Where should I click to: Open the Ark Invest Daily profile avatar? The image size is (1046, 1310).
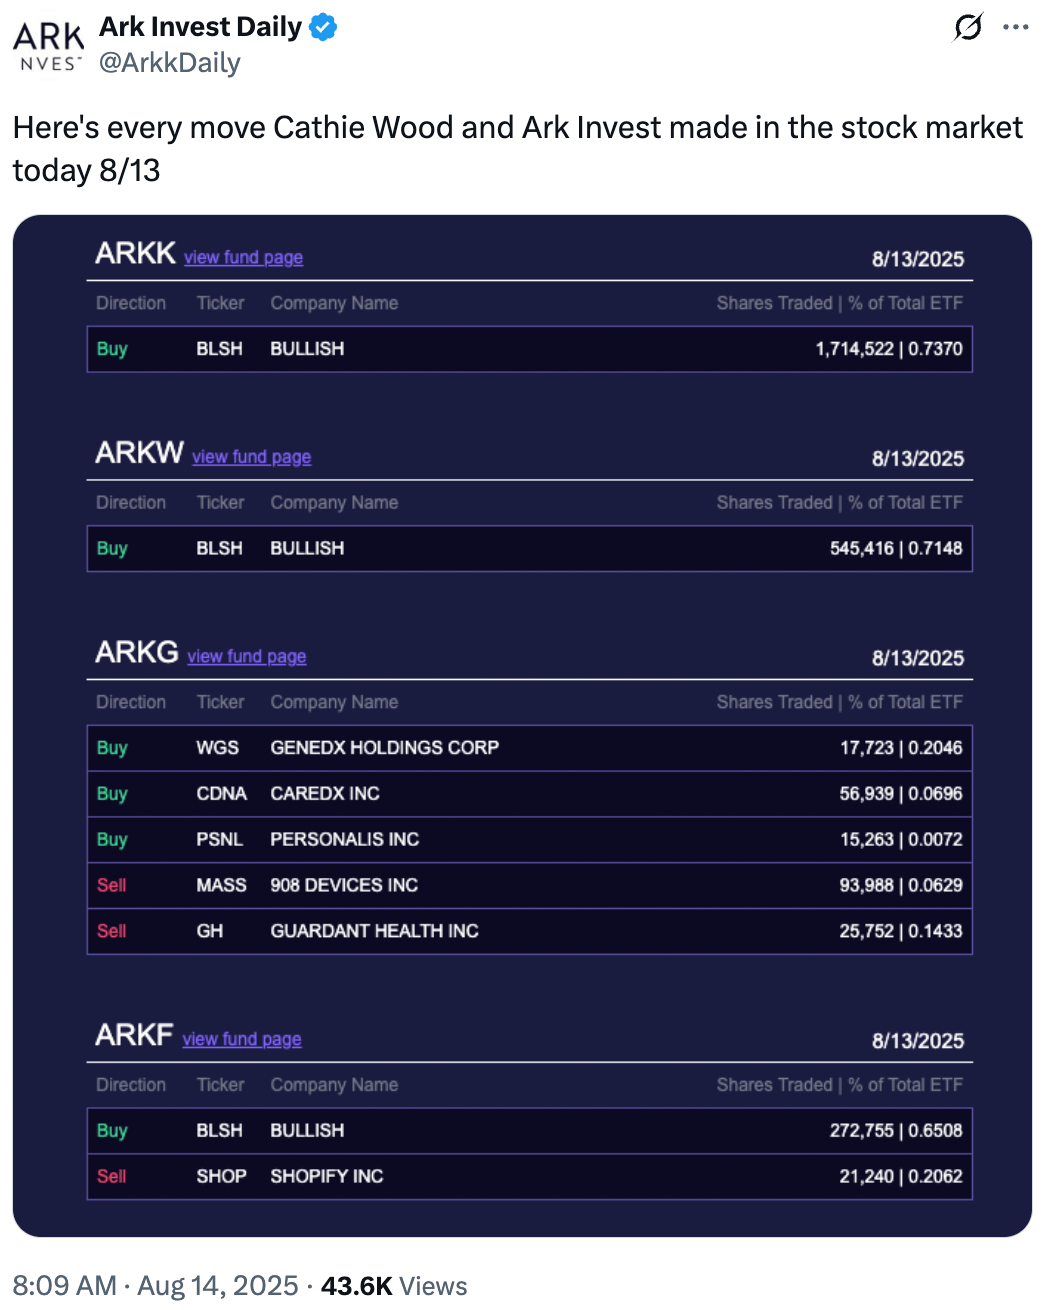(48, 46)
